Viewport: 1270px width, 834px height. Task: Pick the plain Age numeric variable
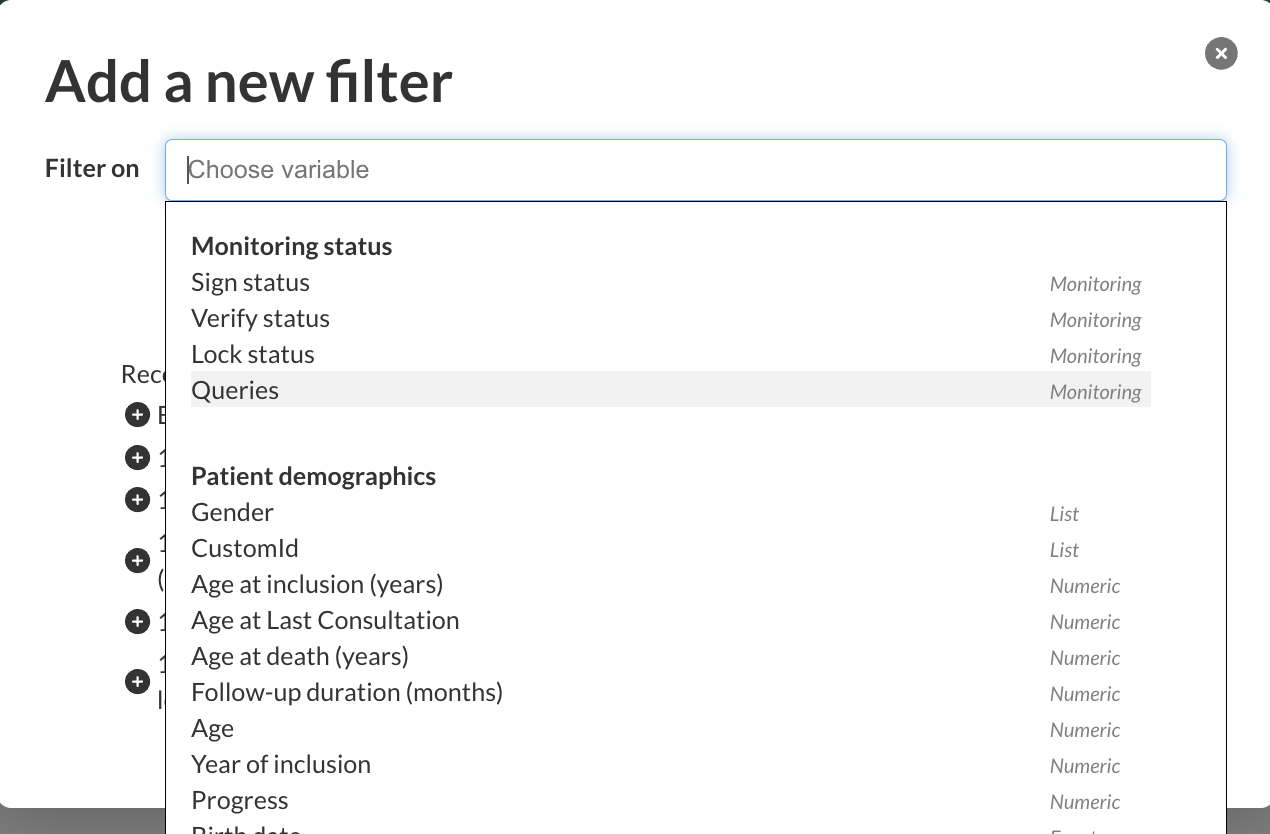[x=213, y=729]
